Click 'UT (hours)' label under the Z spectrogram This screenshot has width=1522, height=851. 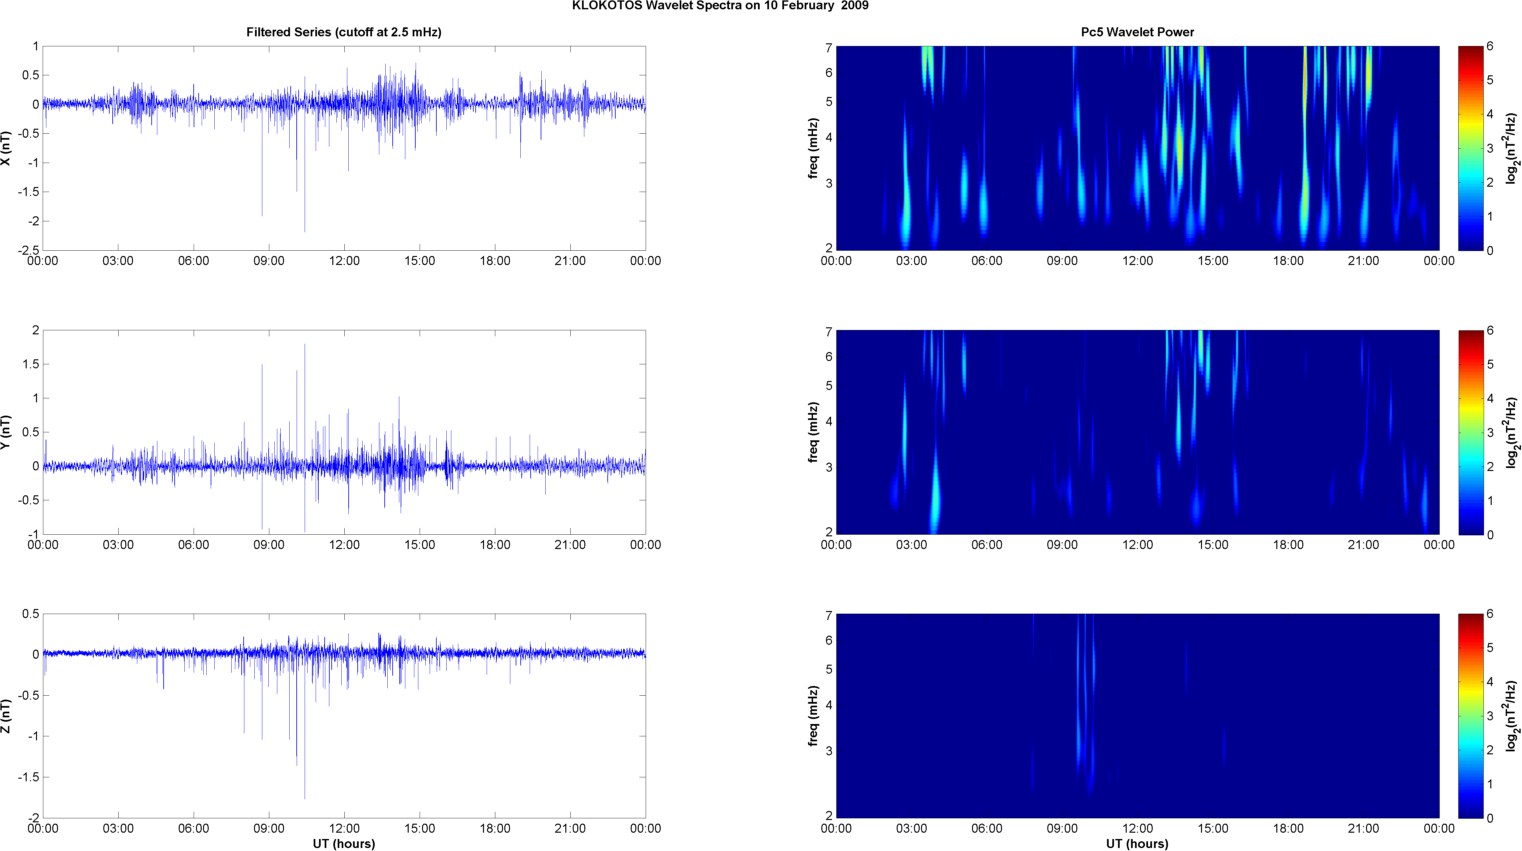coord(1137,844)
